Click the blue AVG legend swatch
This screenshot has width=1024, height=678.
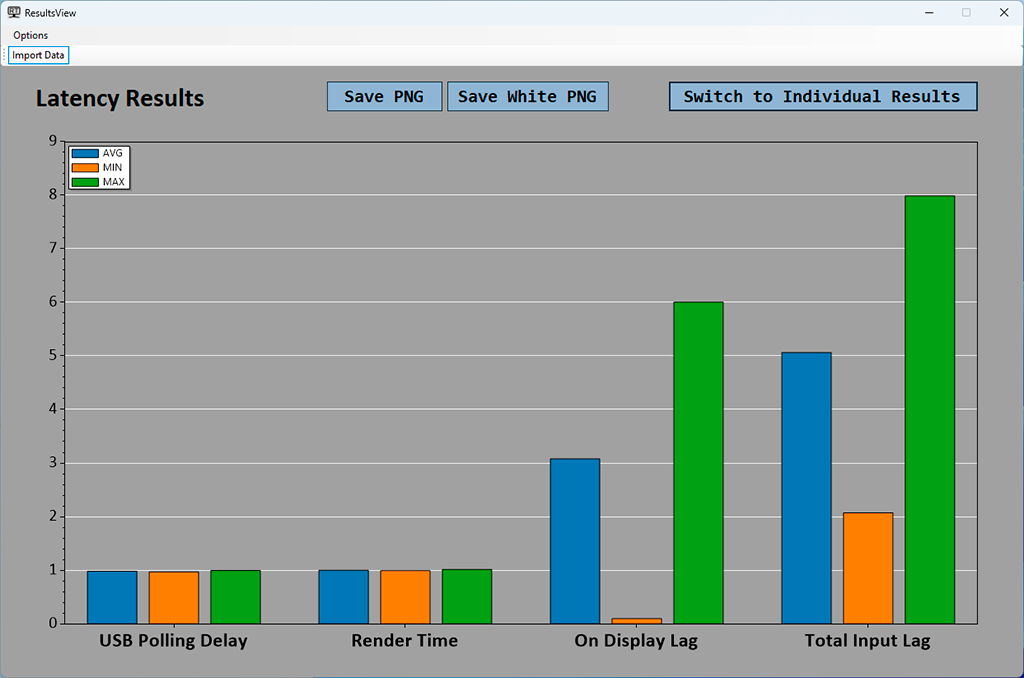pos(85,153)
